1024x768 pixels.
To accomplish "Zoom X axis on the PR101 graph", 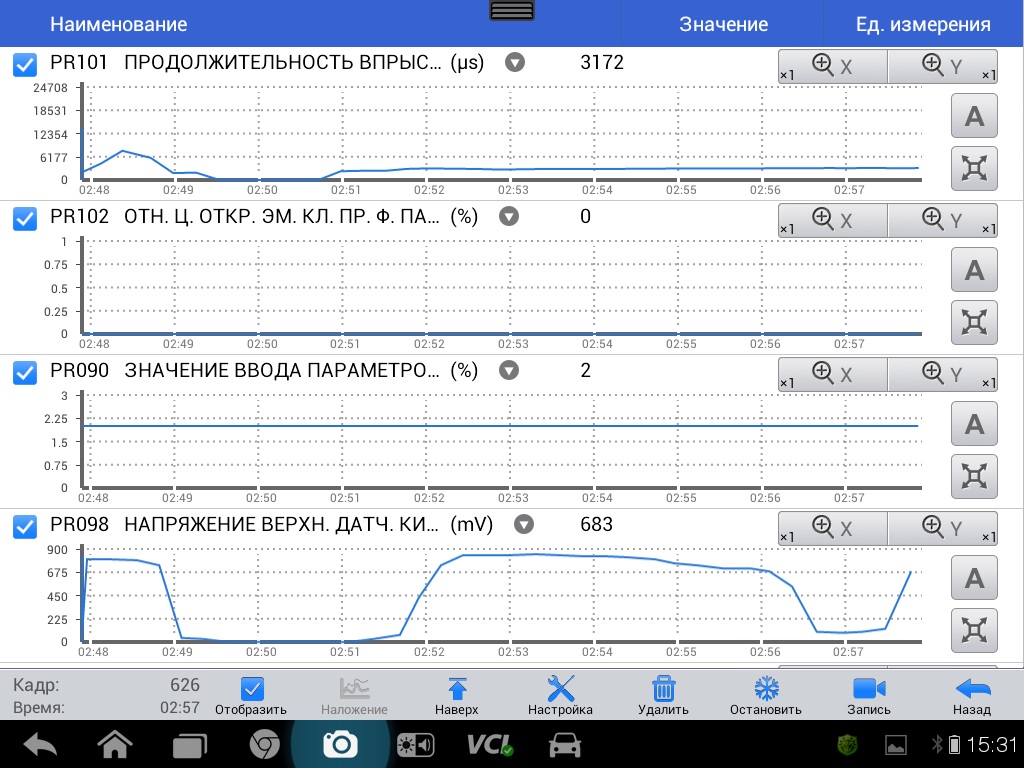I will coord(832,67).
